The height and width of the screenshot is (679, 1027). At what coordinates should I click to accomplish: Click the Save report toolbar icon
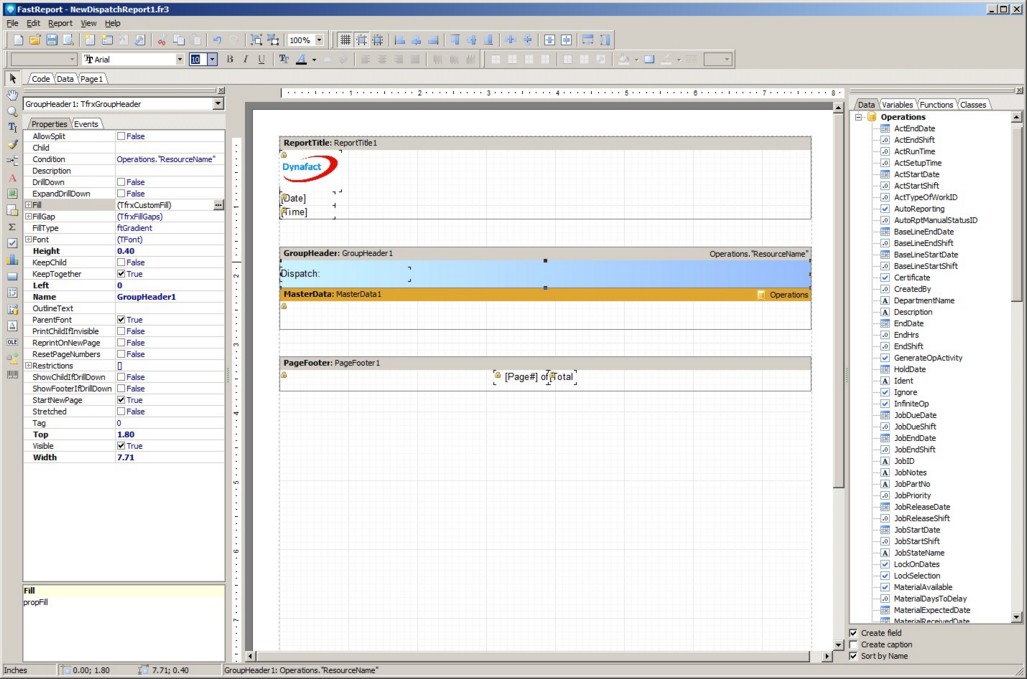[51, 40]
